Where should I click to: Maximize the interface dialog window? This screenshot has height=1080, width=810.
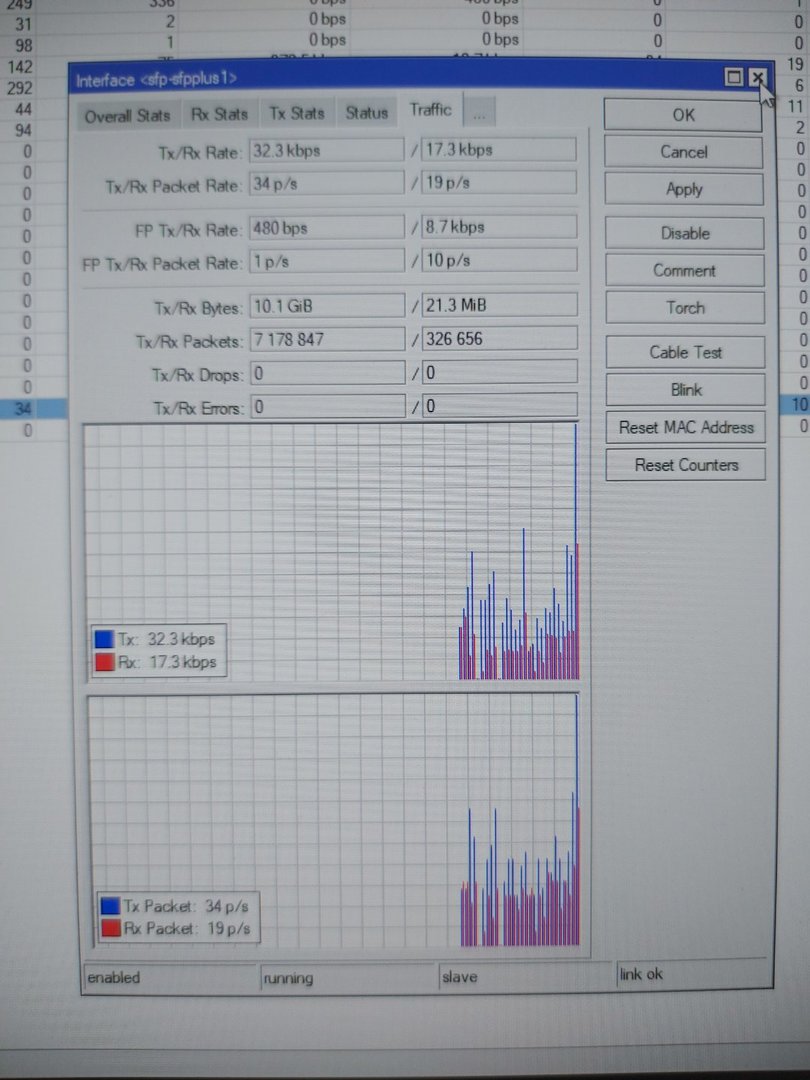pos(734,77)
